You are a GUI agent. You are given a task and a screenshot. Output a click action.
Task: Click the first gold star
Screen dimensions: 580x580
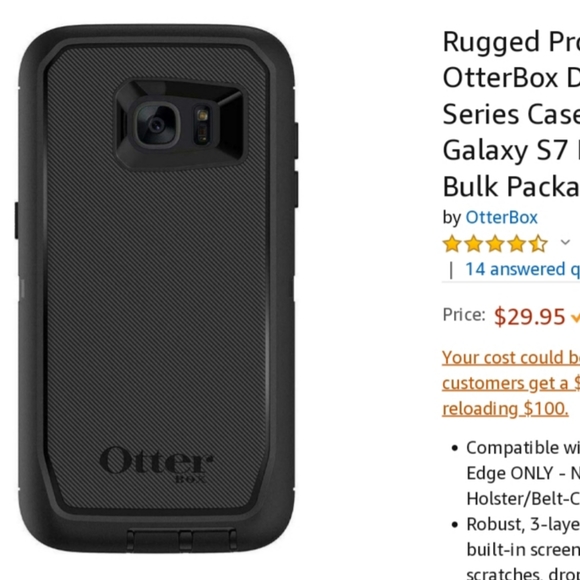click(x=452, y=244)
